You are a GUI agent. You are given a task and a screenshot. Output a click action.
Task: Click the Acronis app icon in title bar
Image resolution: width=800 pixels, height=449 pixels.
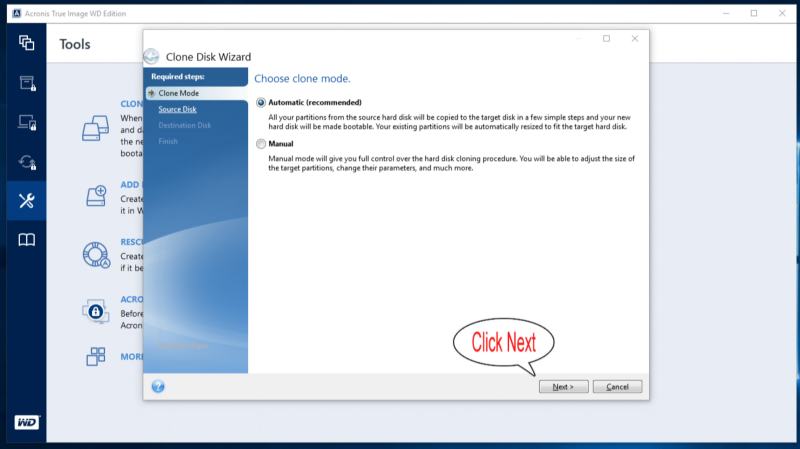(17, 13)
